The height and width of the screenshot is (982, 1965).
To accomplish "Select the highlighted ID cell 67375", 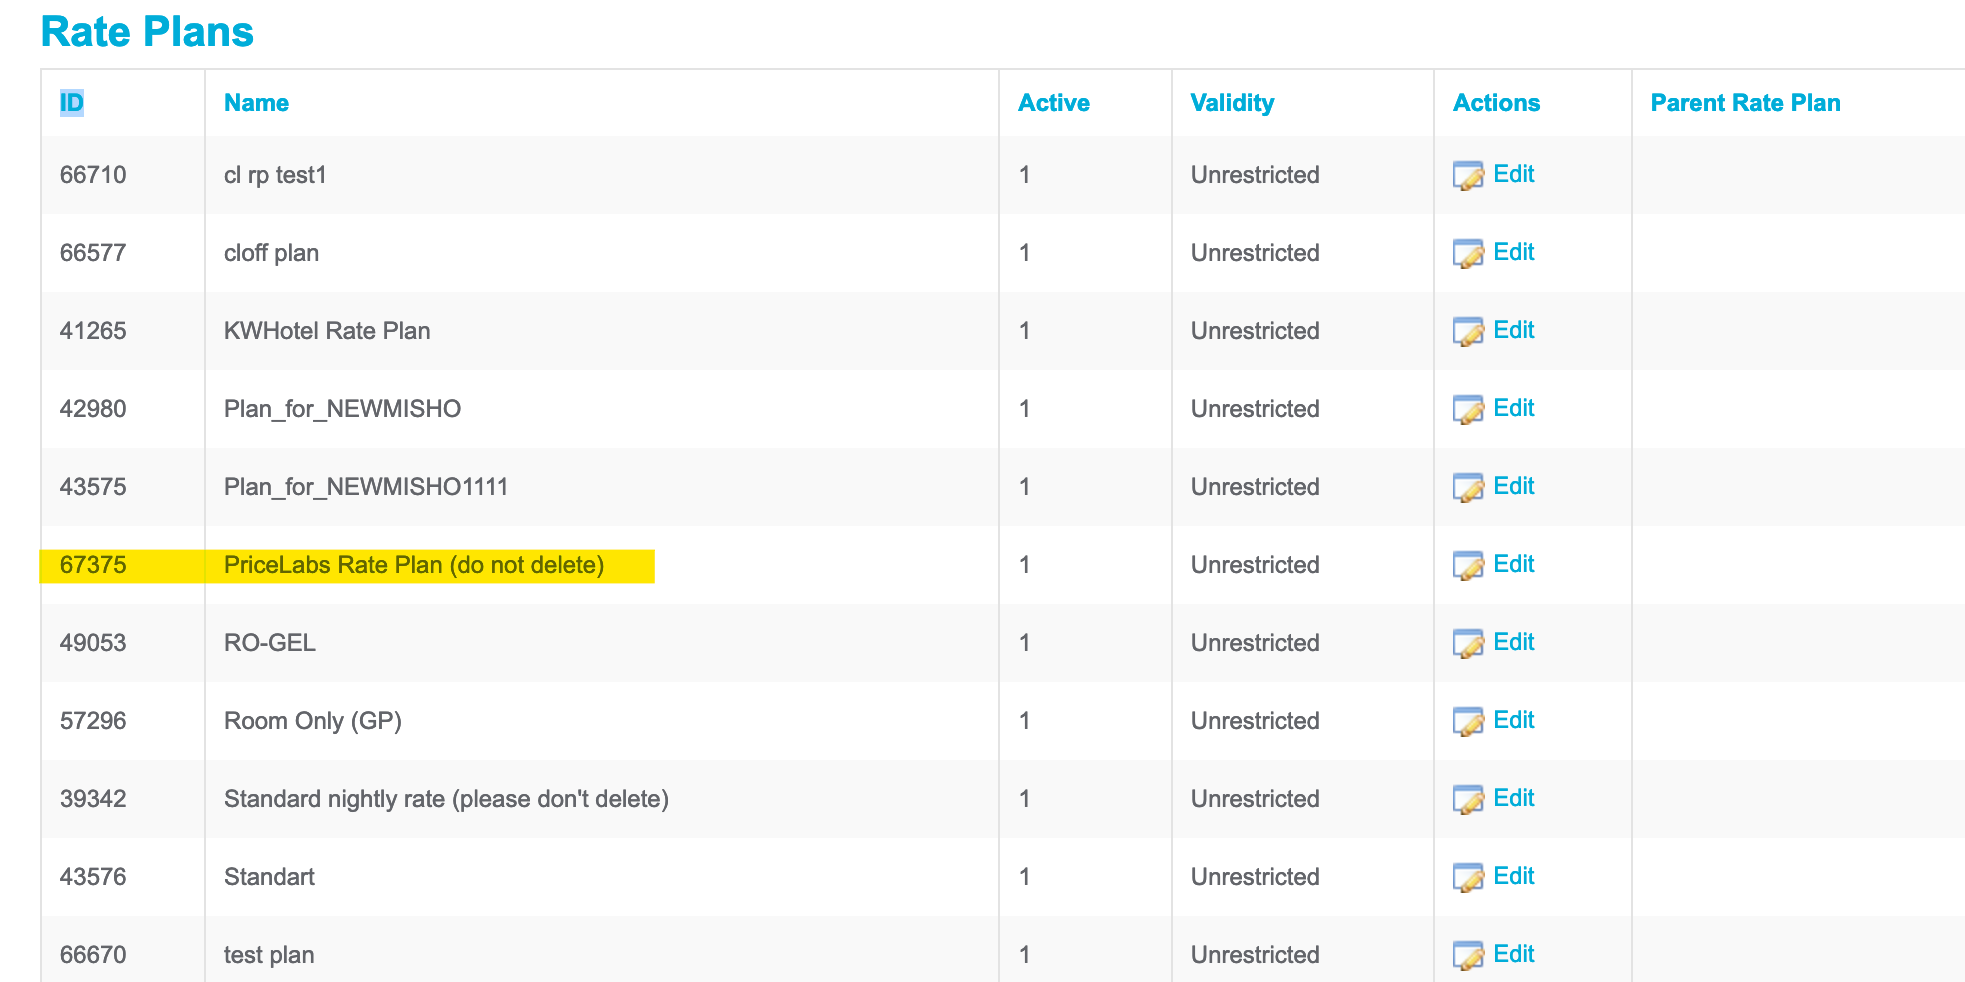I will click(93, 565).
